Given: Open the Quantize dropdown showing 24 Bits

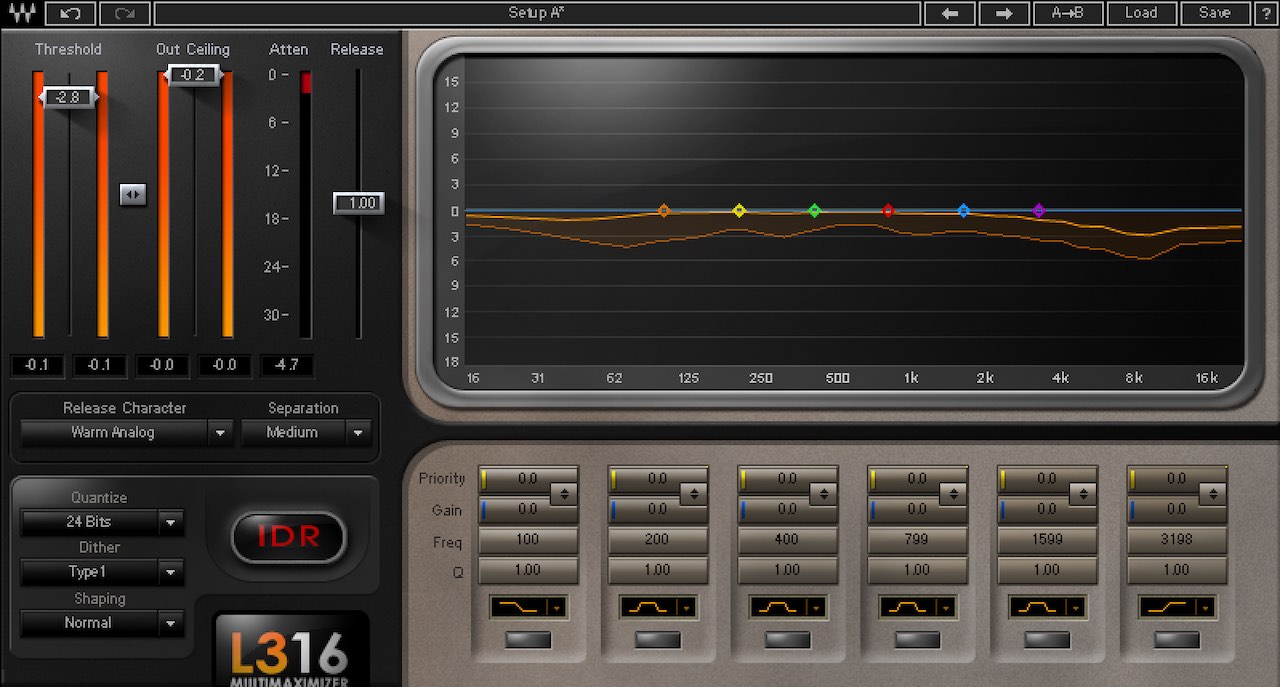Looking at the screenshot, I should 102,522.
